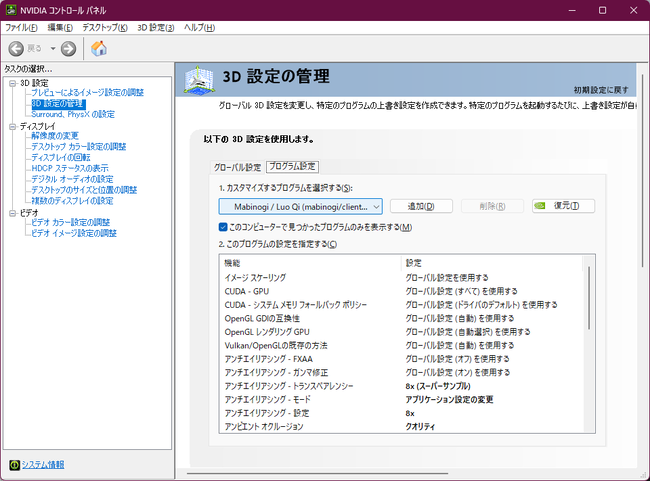
Task: Open back history dropdown arrow
Action: pos(53,49)
